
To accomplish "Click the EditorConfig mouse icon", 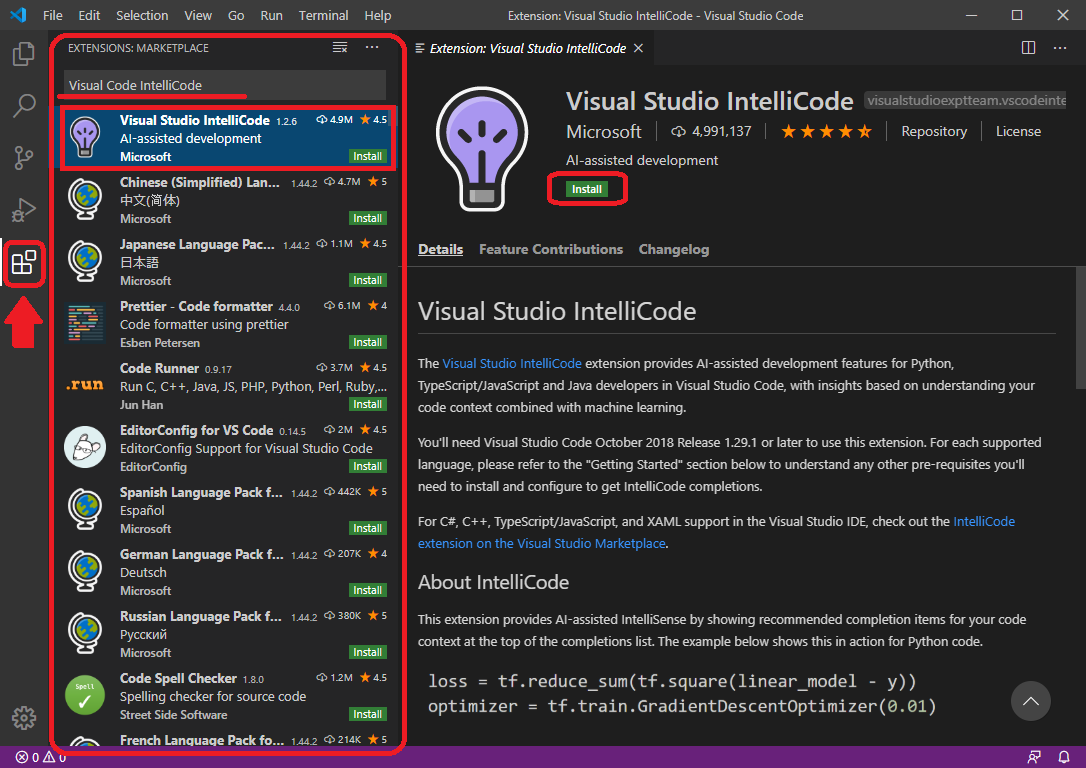I will point(85,447).
